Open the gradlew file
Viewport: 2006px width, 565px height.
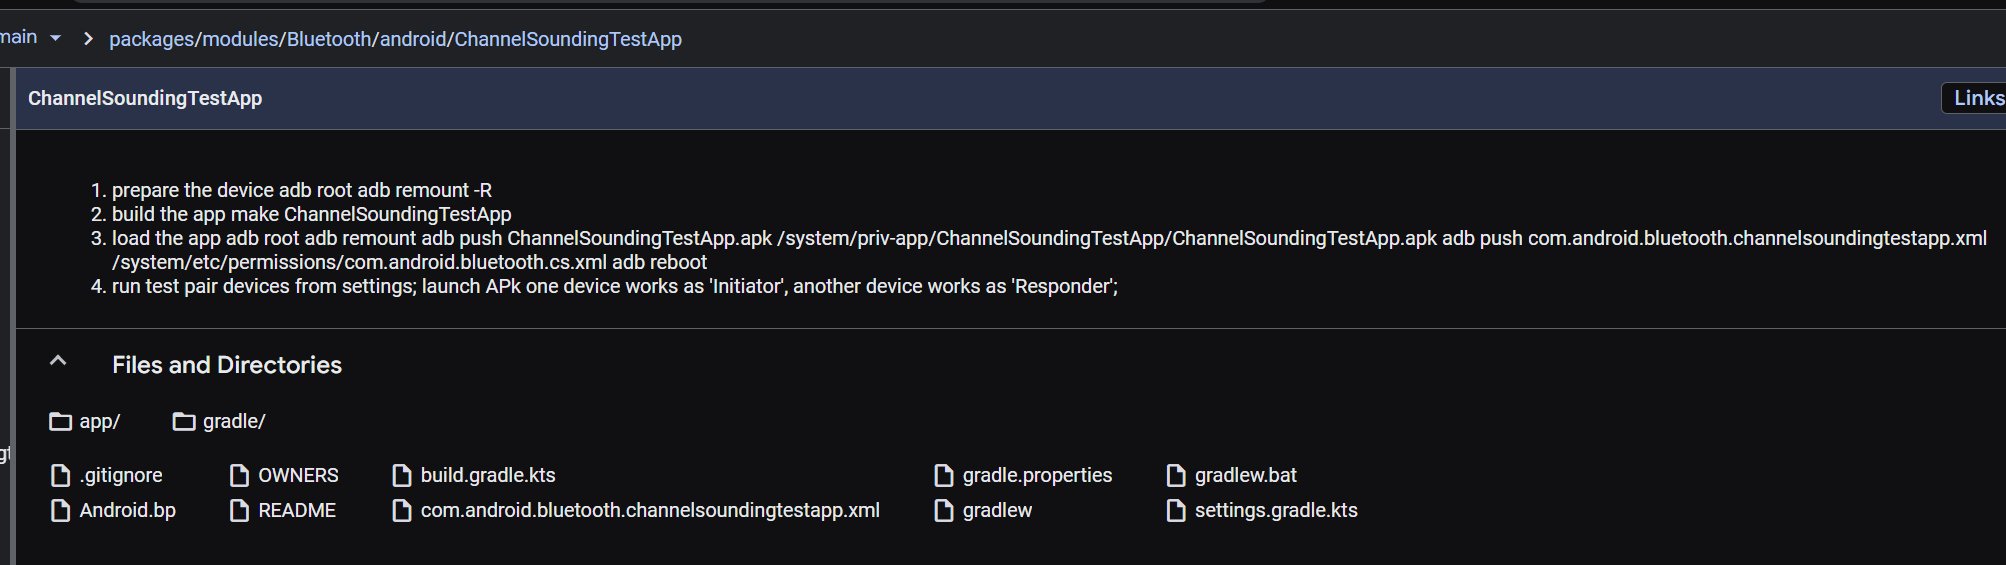point(996,511)
